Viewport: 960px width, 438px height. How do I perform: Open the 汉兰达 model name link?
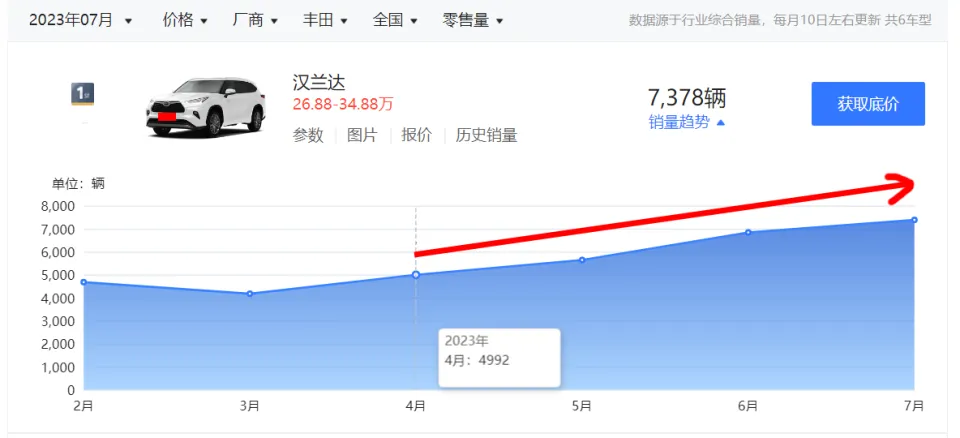click(319, 83)
